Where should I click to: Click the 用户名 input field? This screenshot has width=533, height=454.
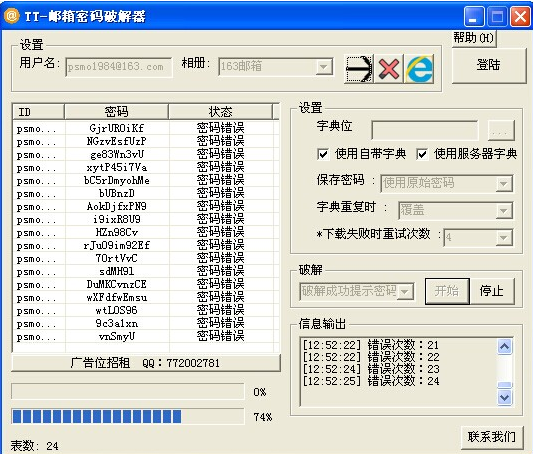pos(119,67)
